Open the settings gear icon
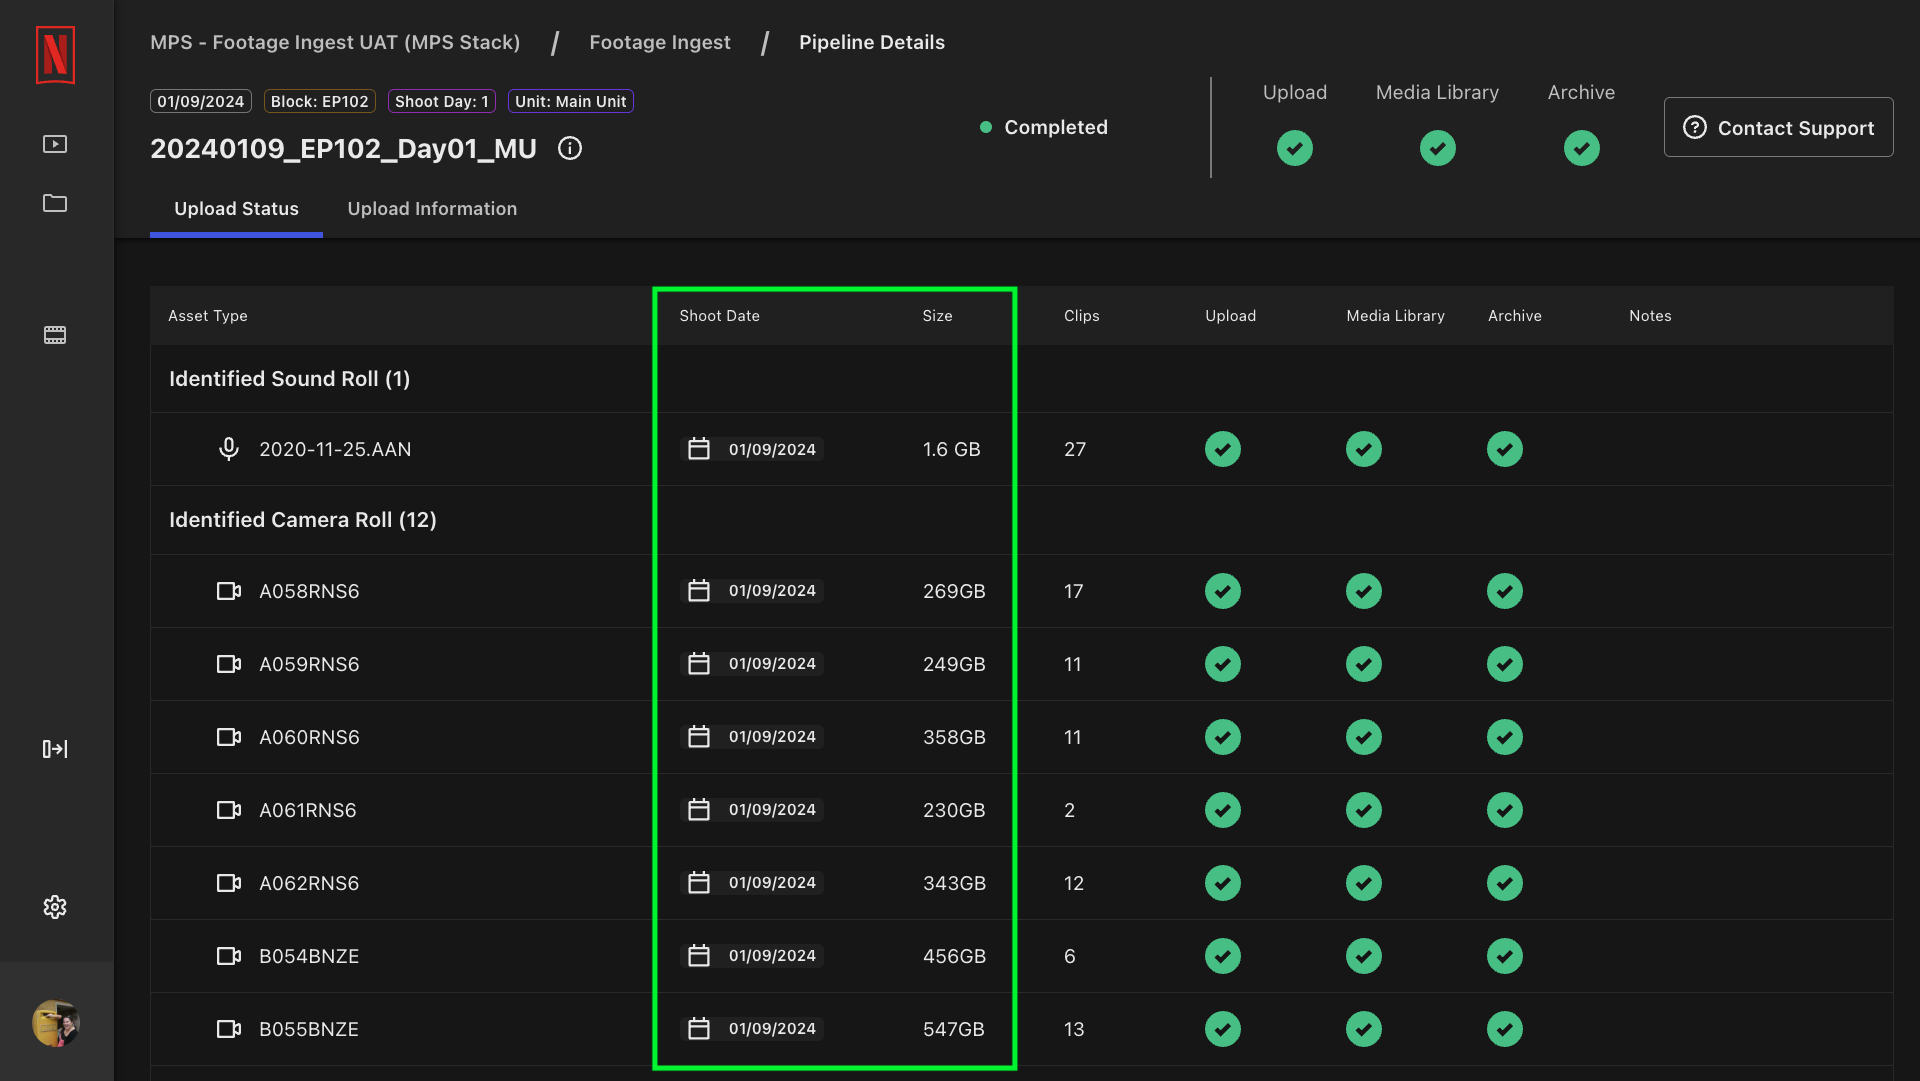Screen dimensions: 1920x1081 click(x=55, y=907)
